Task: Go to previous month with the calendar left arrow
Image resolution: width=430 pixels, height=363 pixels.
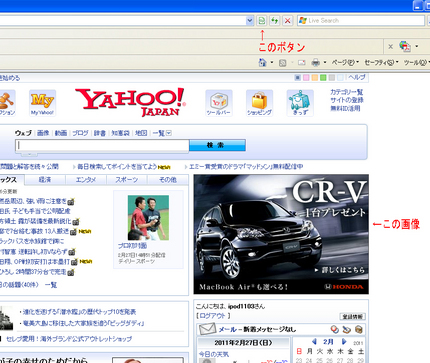Action: (x=314, y=342)
